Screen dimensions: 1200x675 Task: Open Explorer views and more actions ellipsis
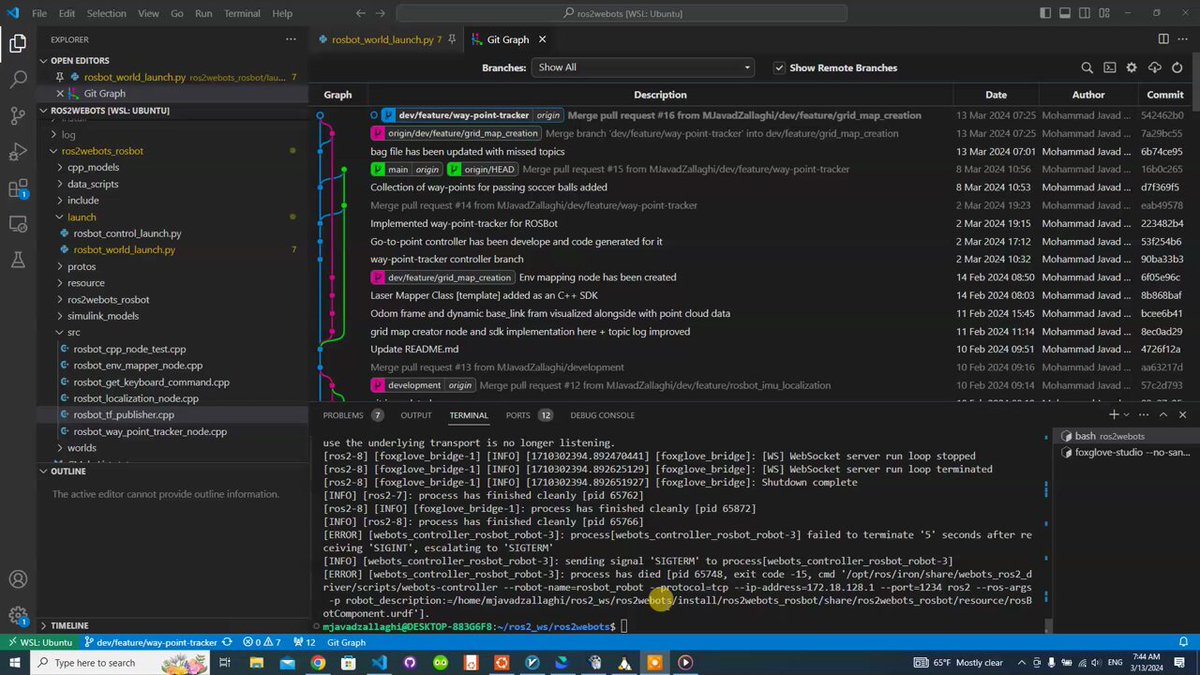click(x=291, y=39)
